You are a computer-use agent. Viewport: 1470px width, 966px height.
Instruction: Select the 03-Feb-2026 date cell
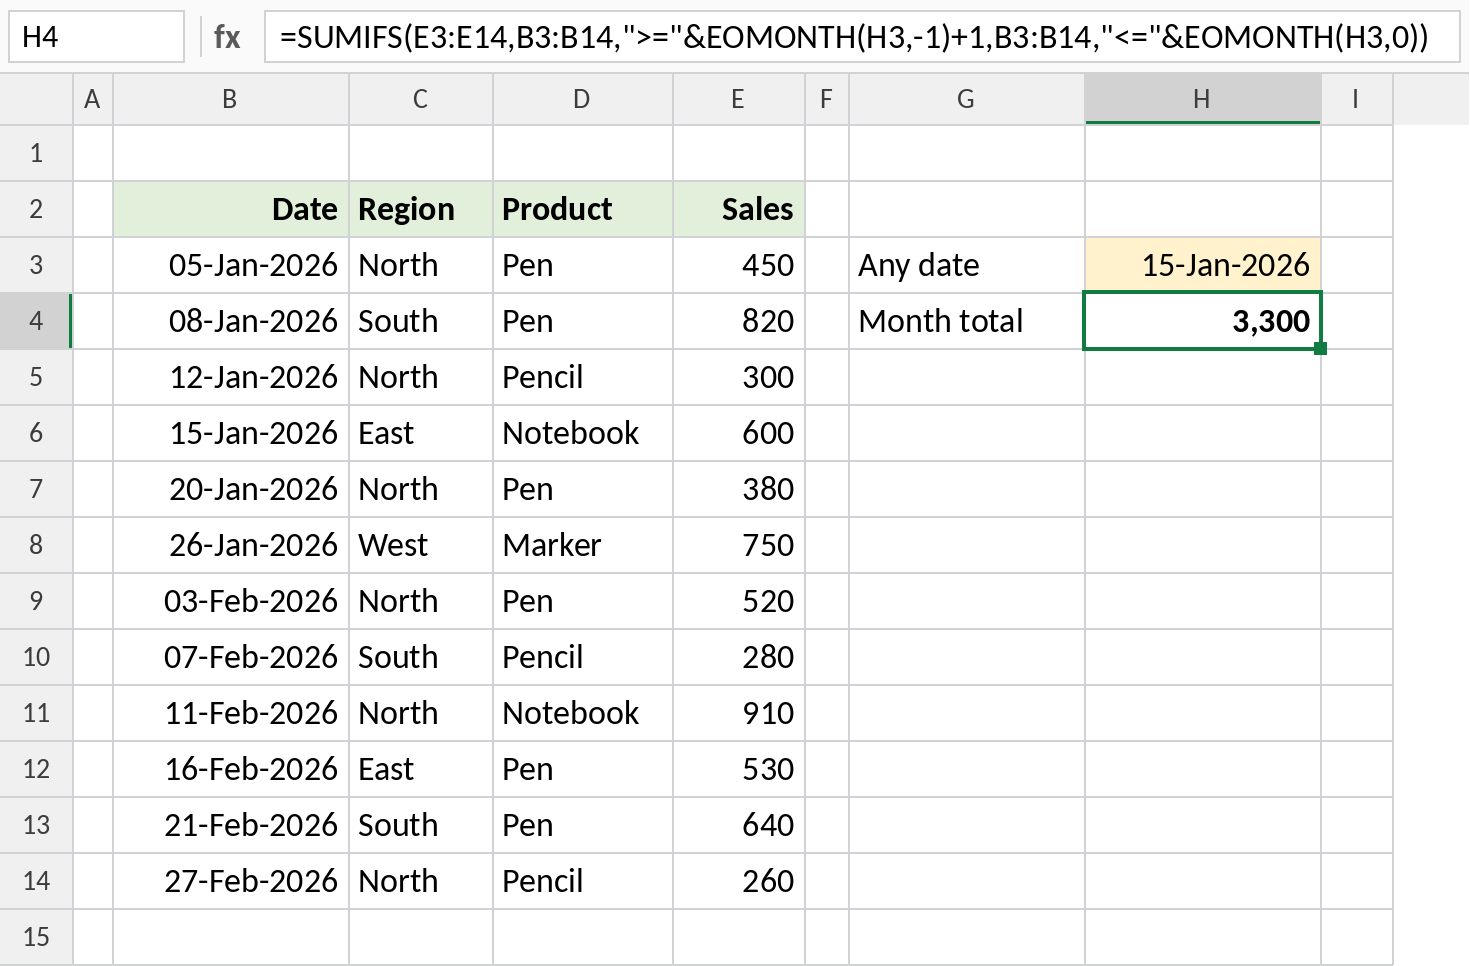231,601
